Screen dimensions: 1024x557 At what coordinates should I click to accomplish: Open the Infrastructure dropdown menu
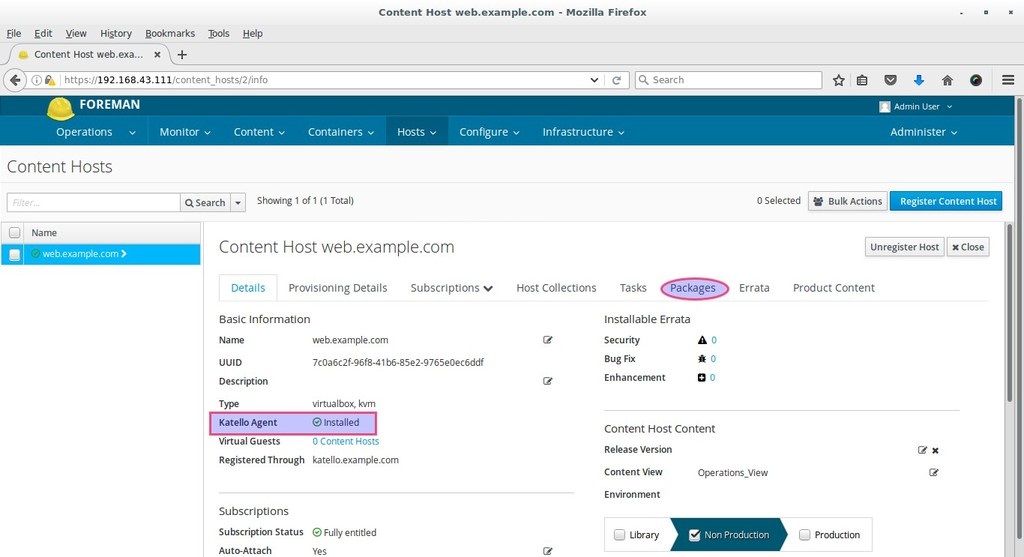(583, 132)
